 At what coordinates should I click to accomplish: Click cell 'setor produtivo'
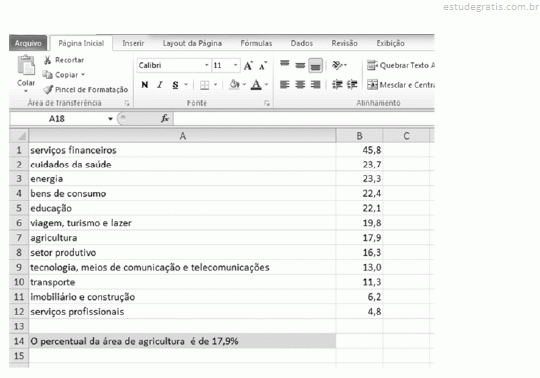(x=183, y=252)
